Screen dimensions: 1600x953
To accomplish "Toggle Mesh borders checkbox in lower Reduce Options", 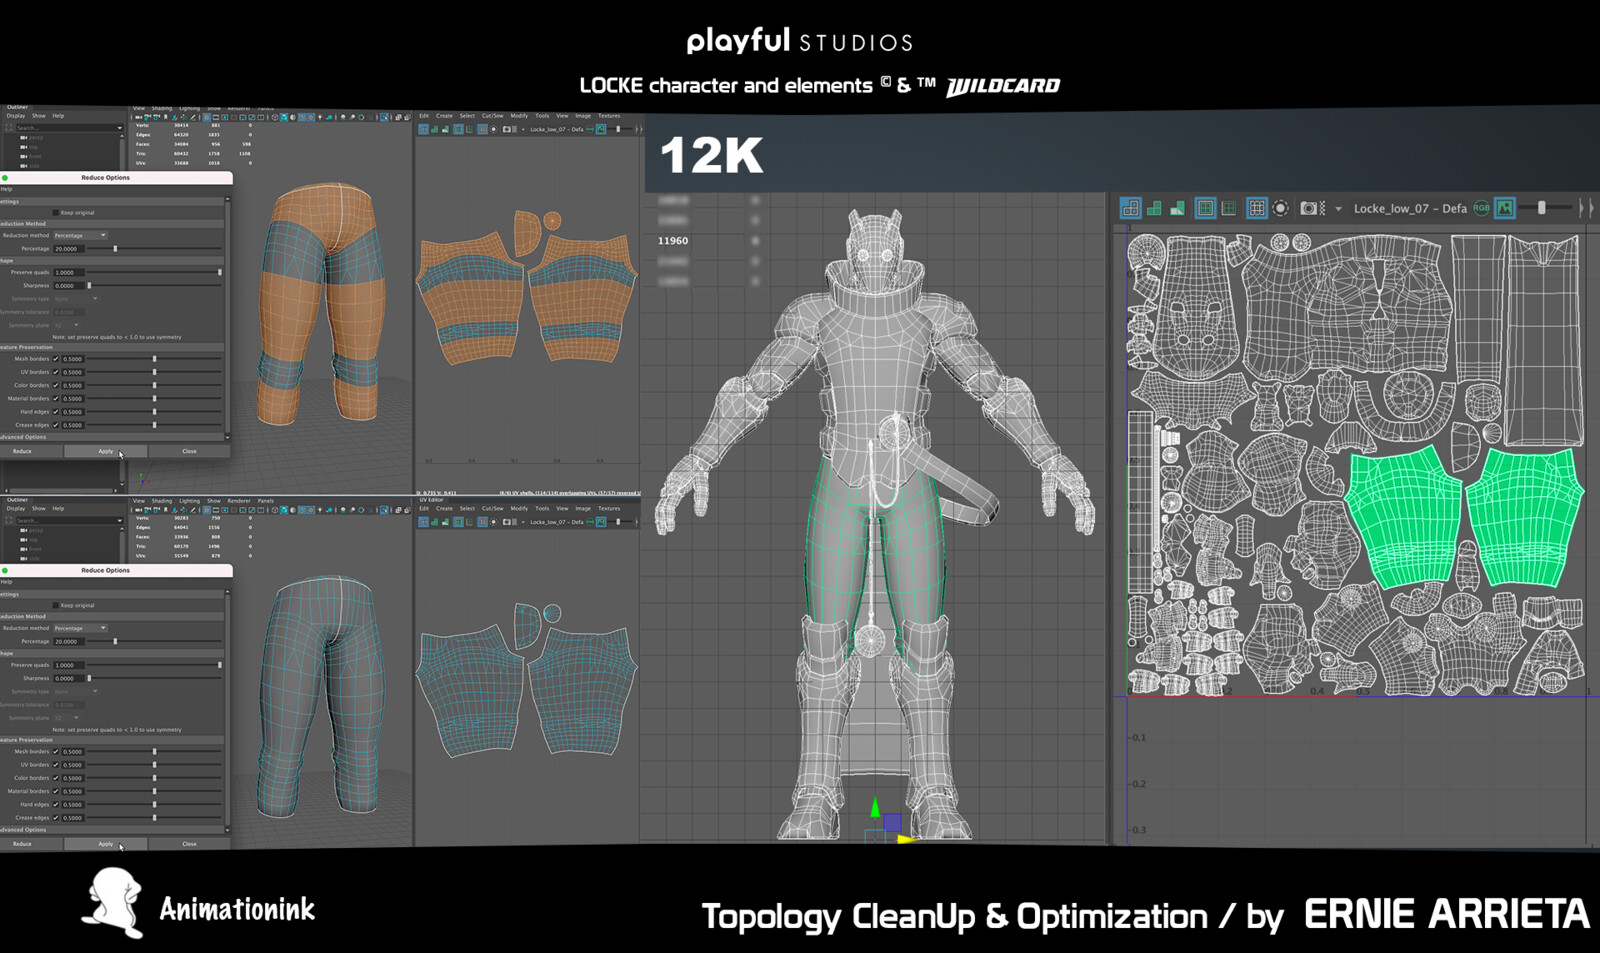I will pos(55,752).
